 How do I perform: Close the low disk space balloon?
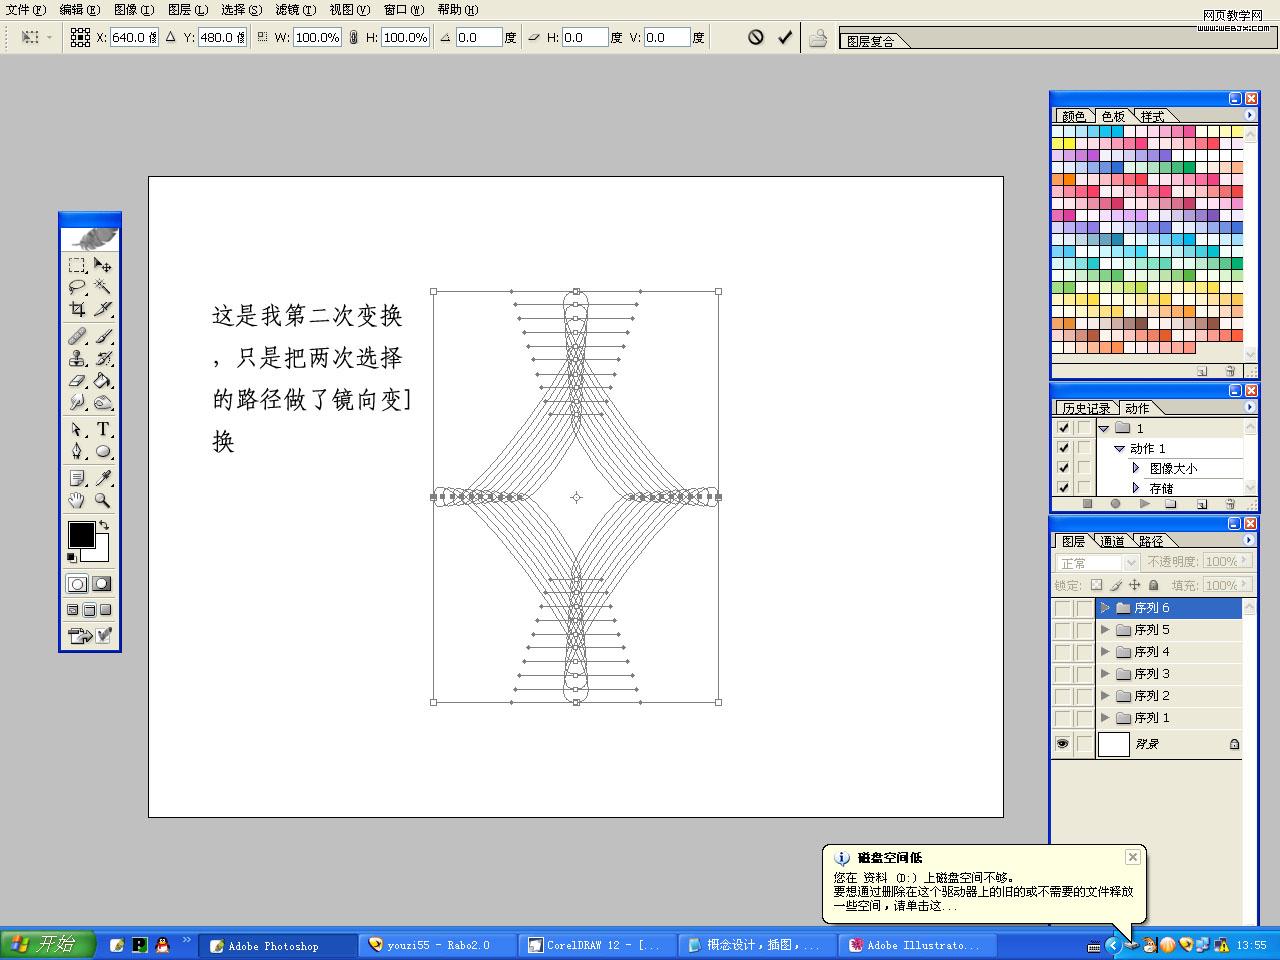(1133, 857)
